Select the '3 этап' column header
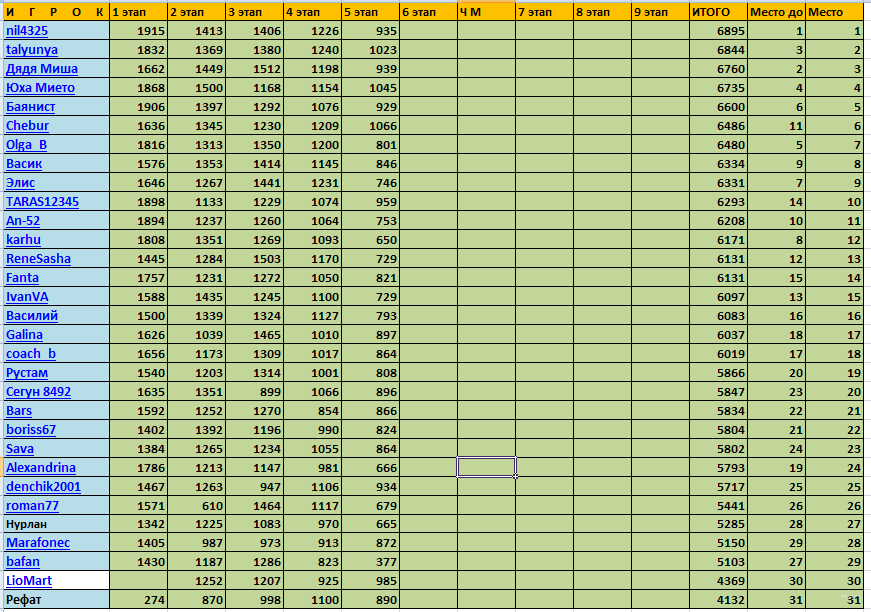Image resolution: width=871 pixels, height=612 pixels. [254, 12]
